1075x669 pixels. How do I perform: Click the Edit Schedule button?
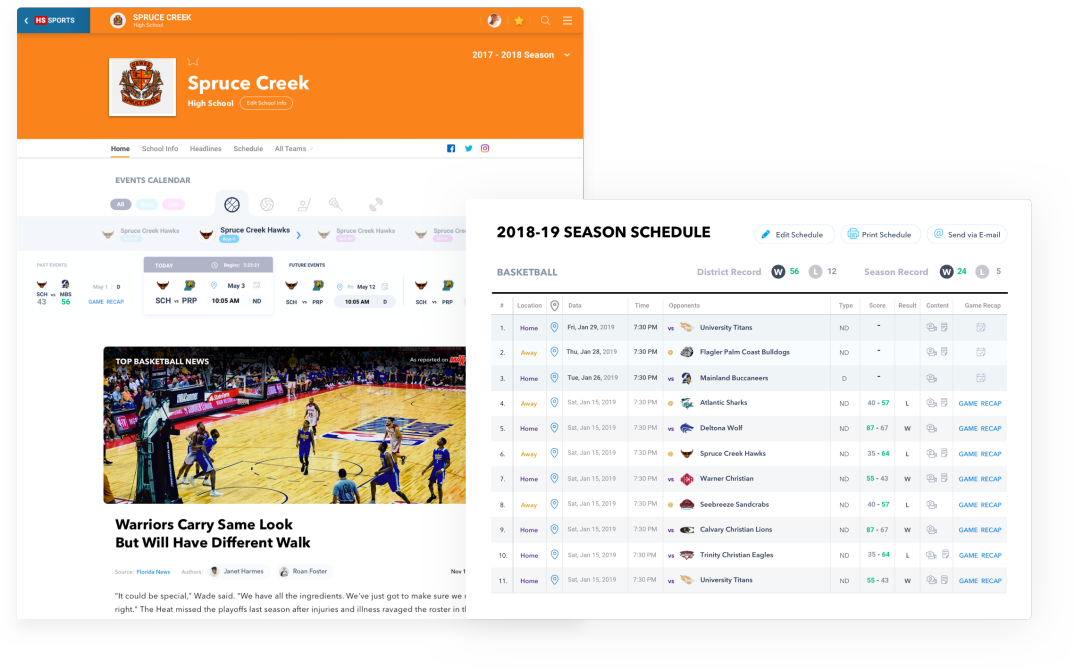[792, 235]
